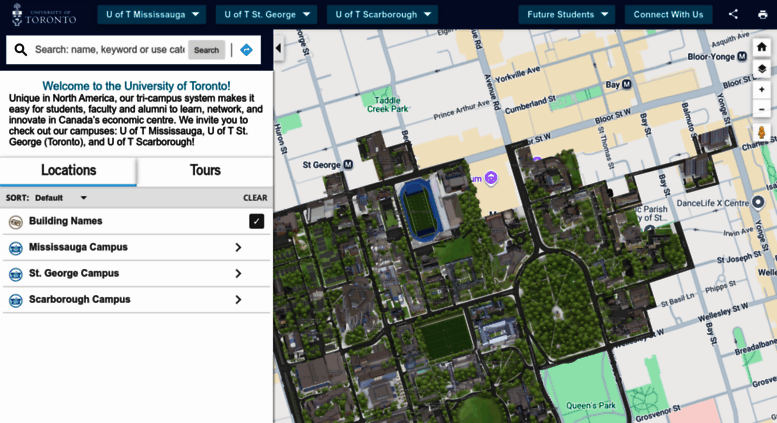This screenshot has width=777, height=423.
Task: Open the U of T Mississauga dropdown
Action: 153,14
